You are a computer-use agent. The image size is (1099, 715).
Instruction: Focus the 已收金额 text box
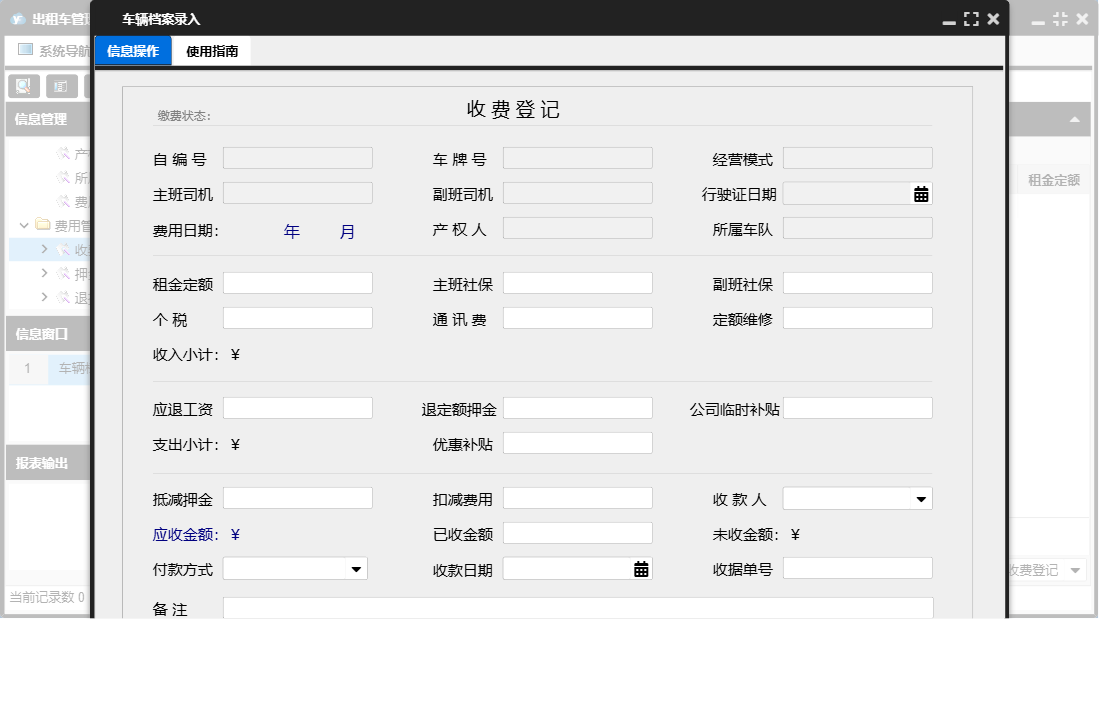577,533
